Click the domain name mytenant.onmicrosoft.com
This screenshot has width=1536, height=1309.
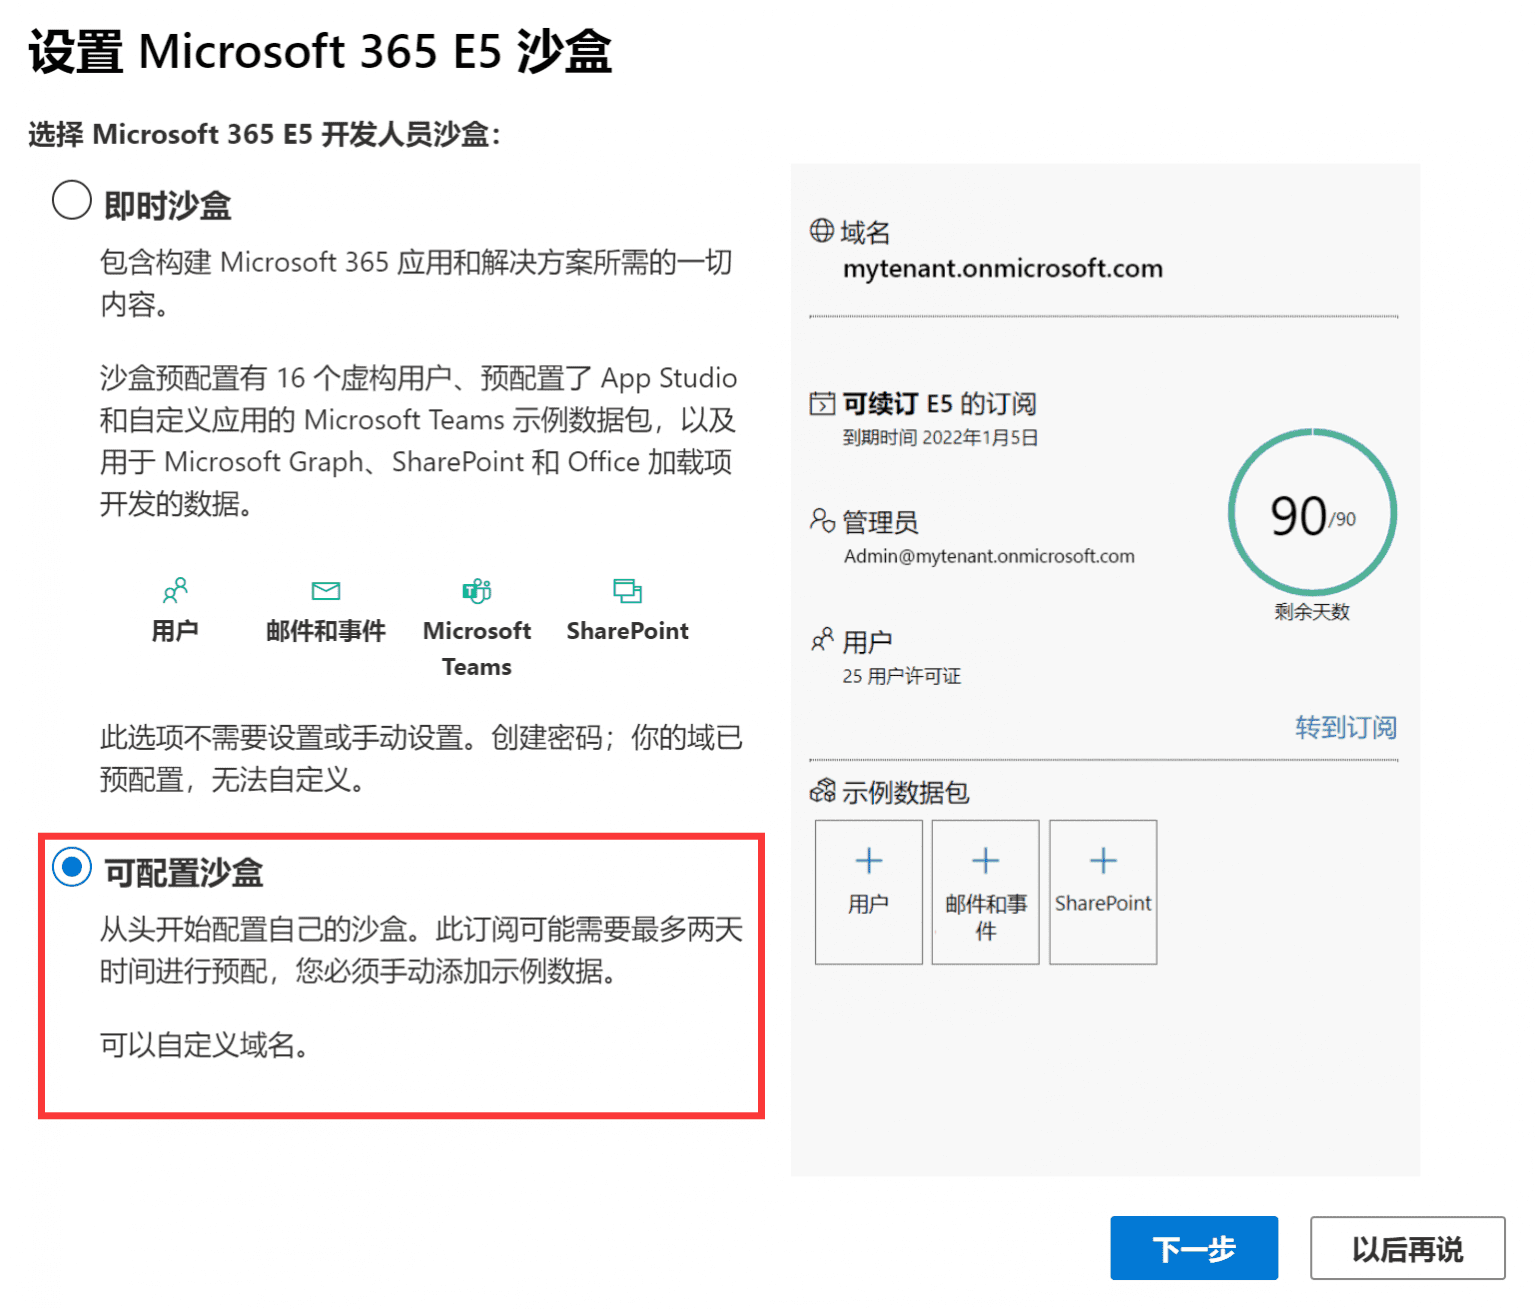(x=1003, y=268)
